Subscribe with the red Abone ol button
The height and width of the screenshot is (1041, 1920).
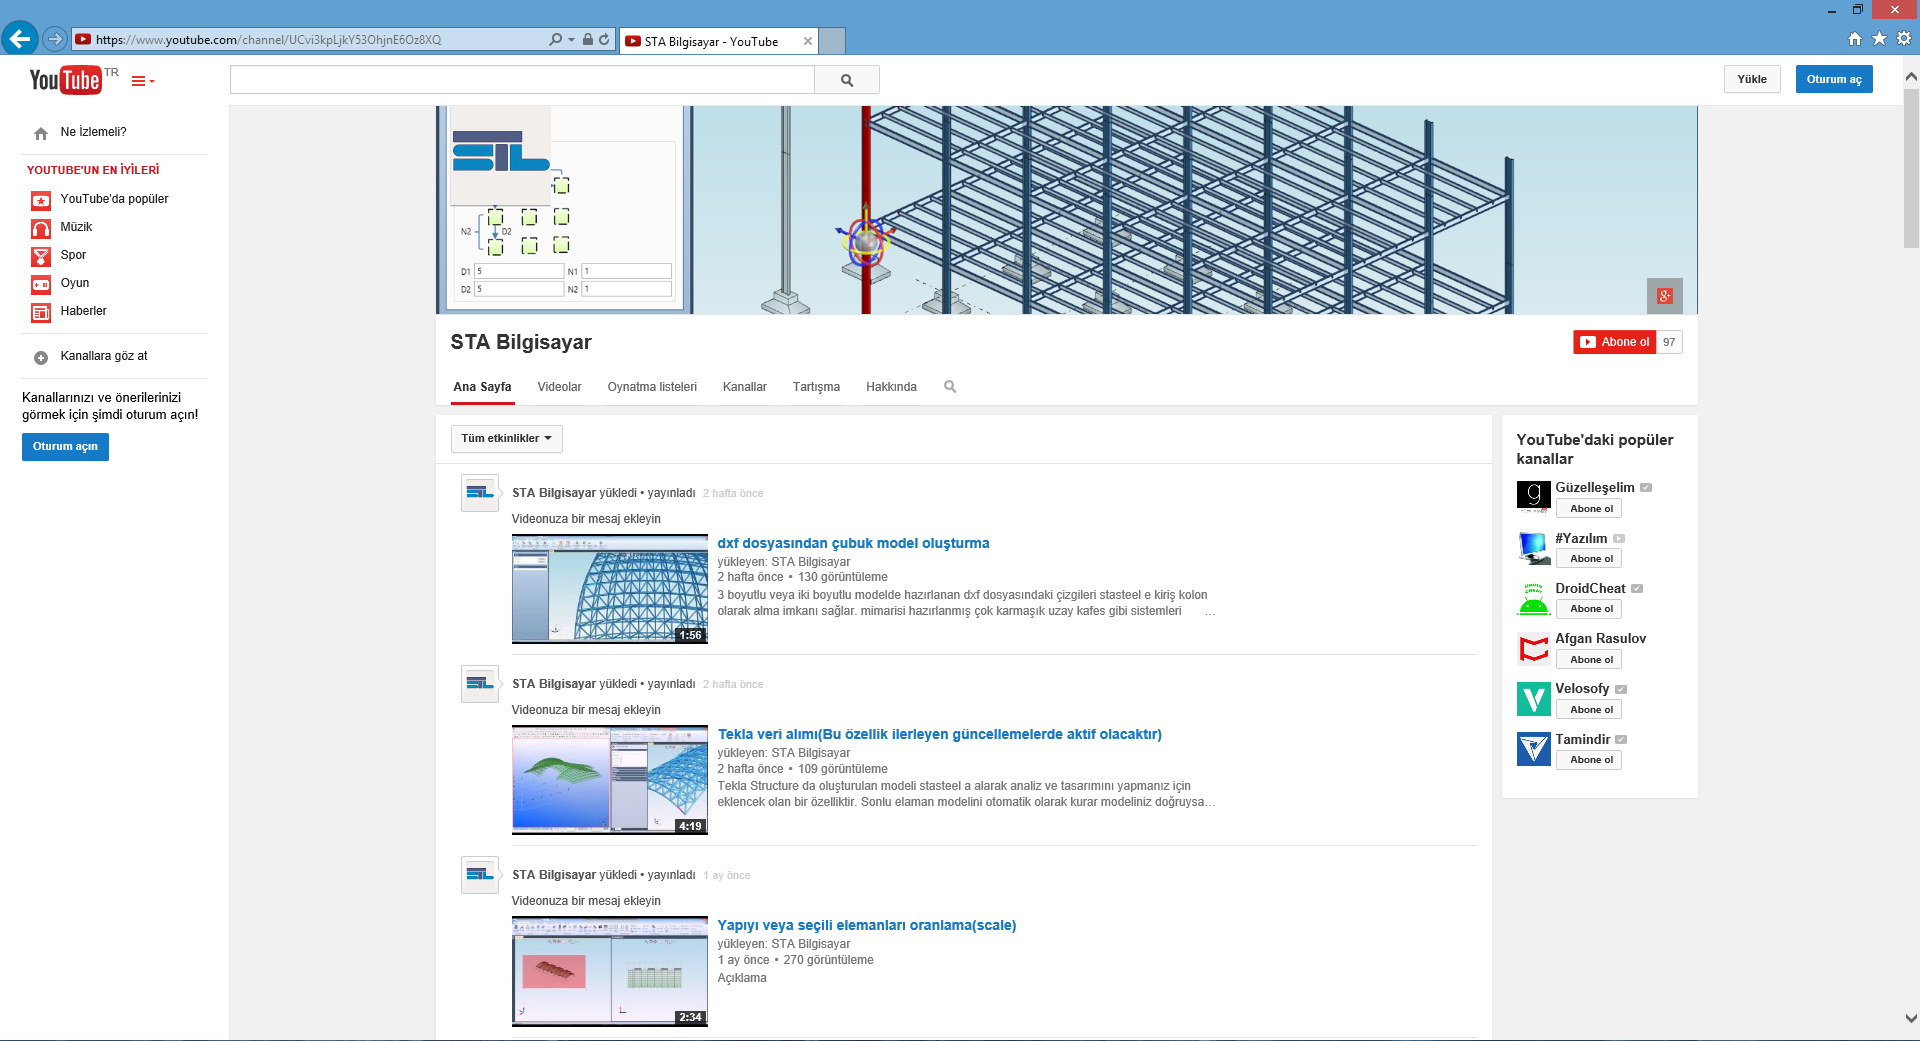pos(1614,342)
